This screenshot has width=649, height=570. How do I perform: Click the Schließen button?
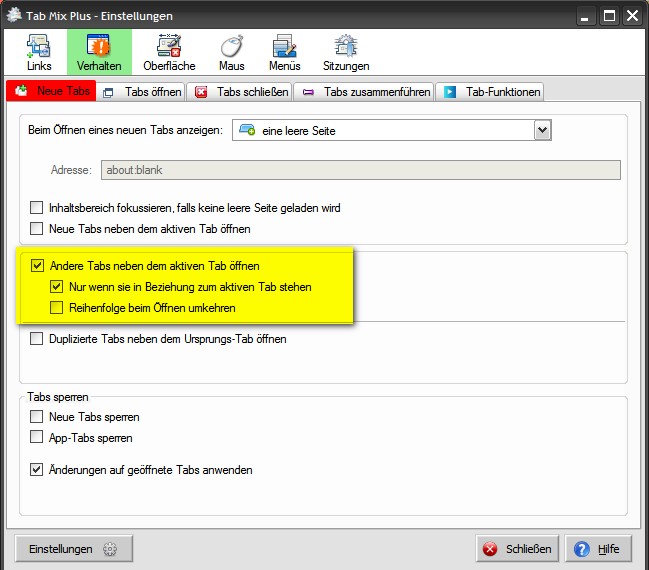(517, 548)
